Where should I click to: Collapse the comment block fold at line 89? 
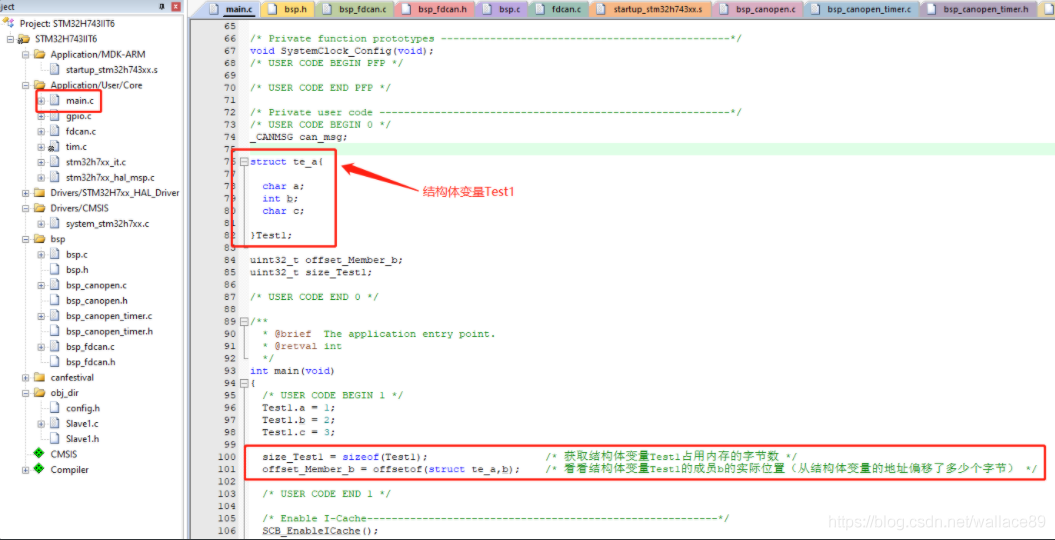[244, 321]
